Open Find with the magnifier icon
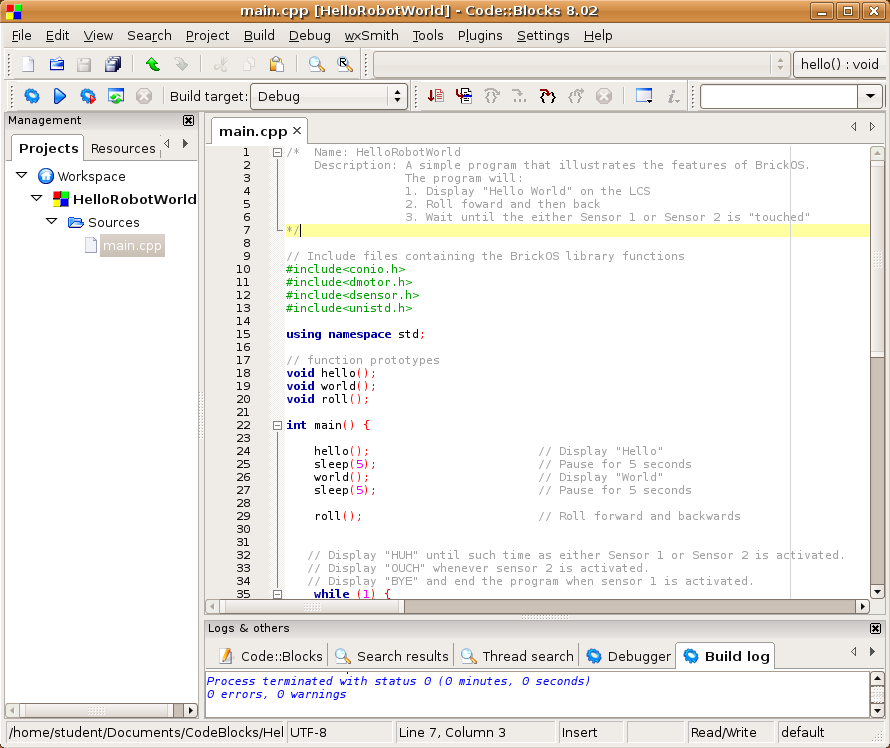This screenshot has height=748, width=890. 316,64
